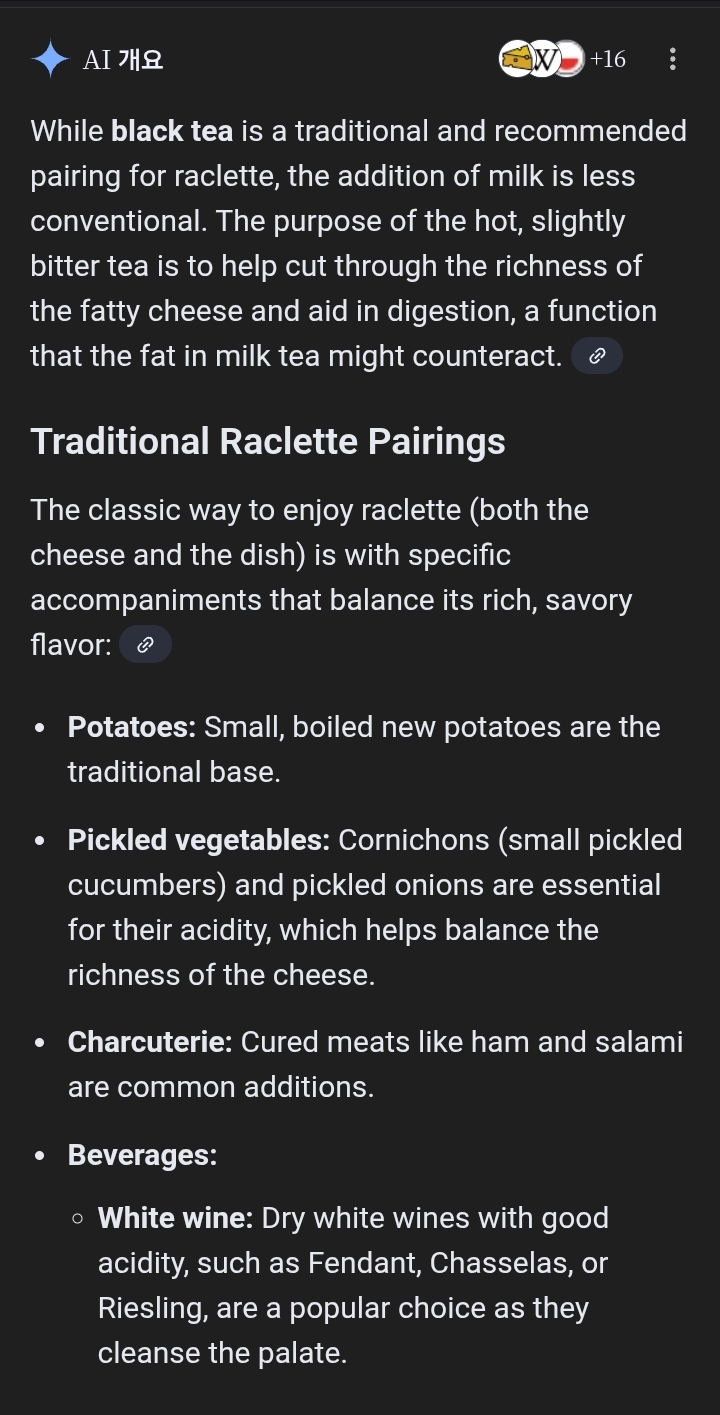Select the 'Charcuterie:' list item label
The width and height of the screenshot is (720, 1415).
[x=150, y=1042]
